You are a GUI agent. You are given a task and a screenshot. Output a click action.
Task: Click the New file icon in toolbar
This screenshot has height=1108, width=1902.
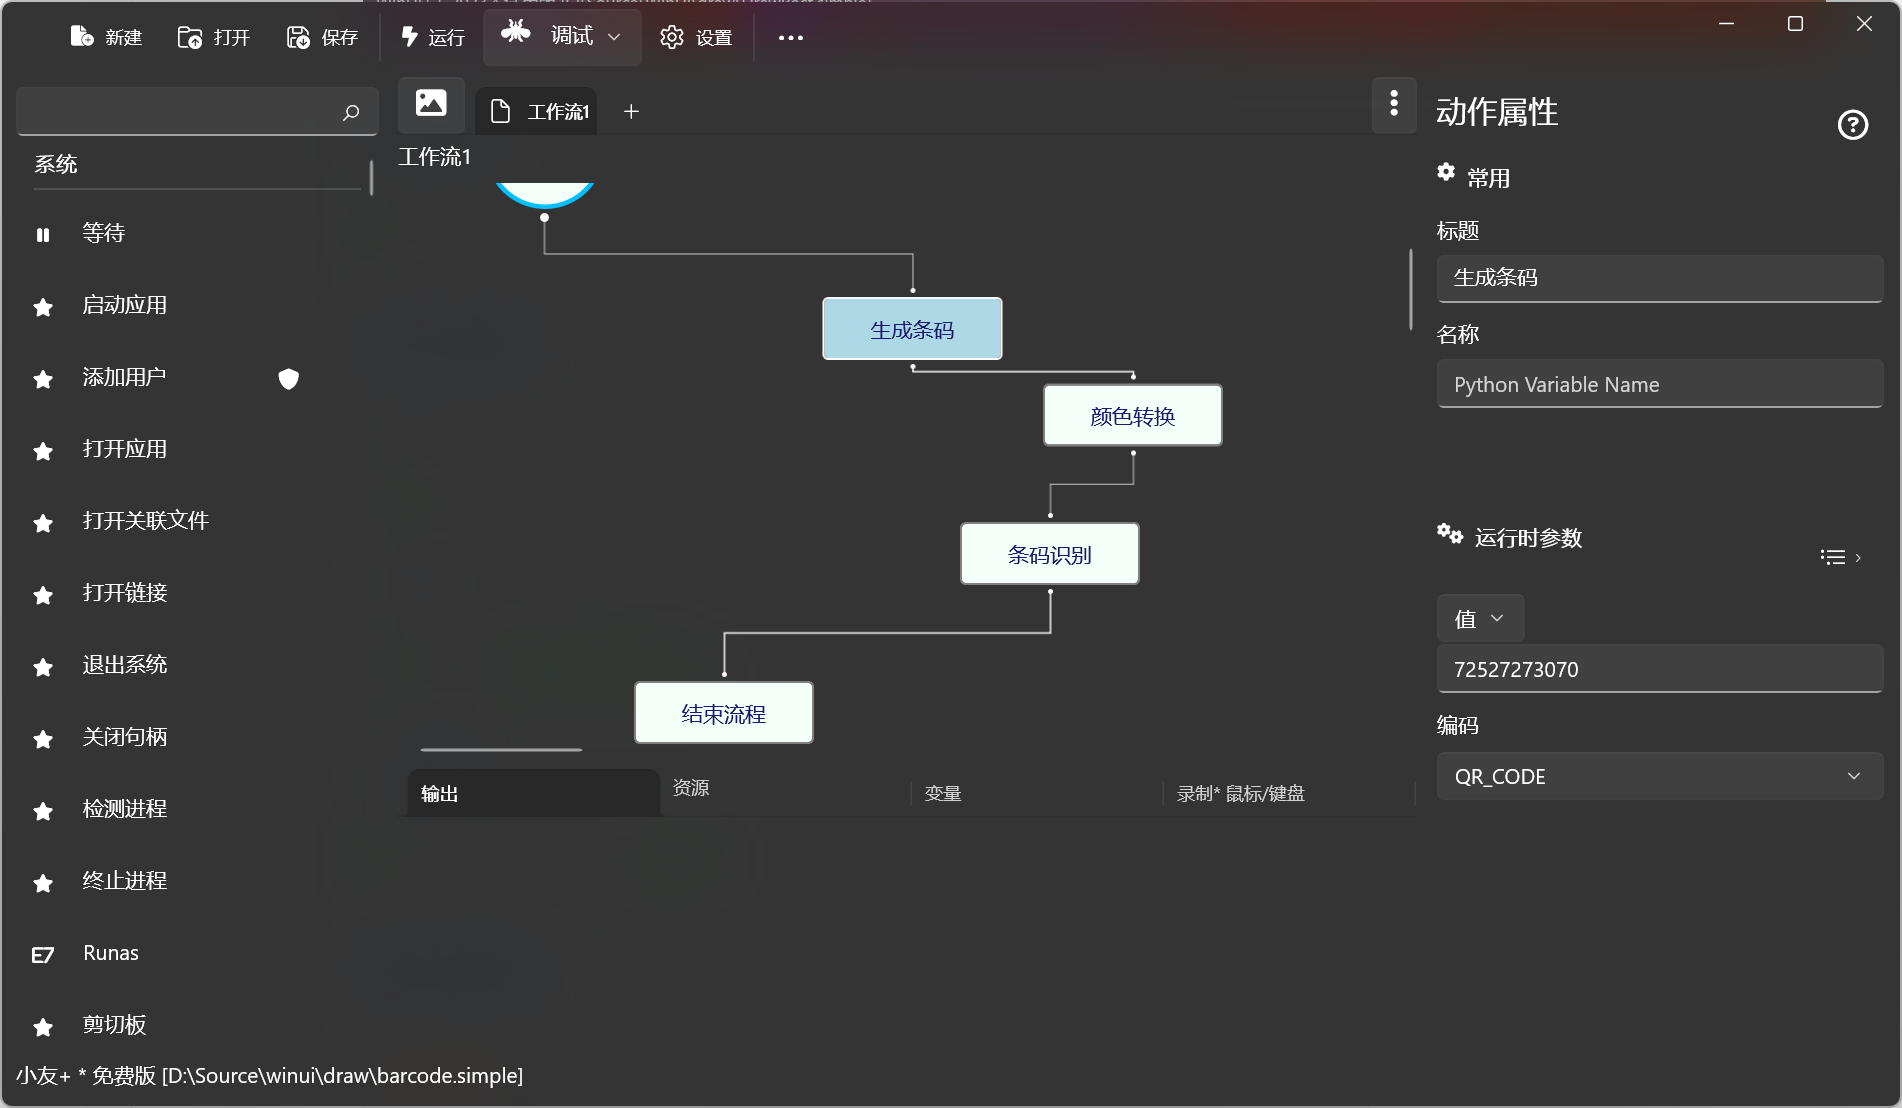point(82,37)
